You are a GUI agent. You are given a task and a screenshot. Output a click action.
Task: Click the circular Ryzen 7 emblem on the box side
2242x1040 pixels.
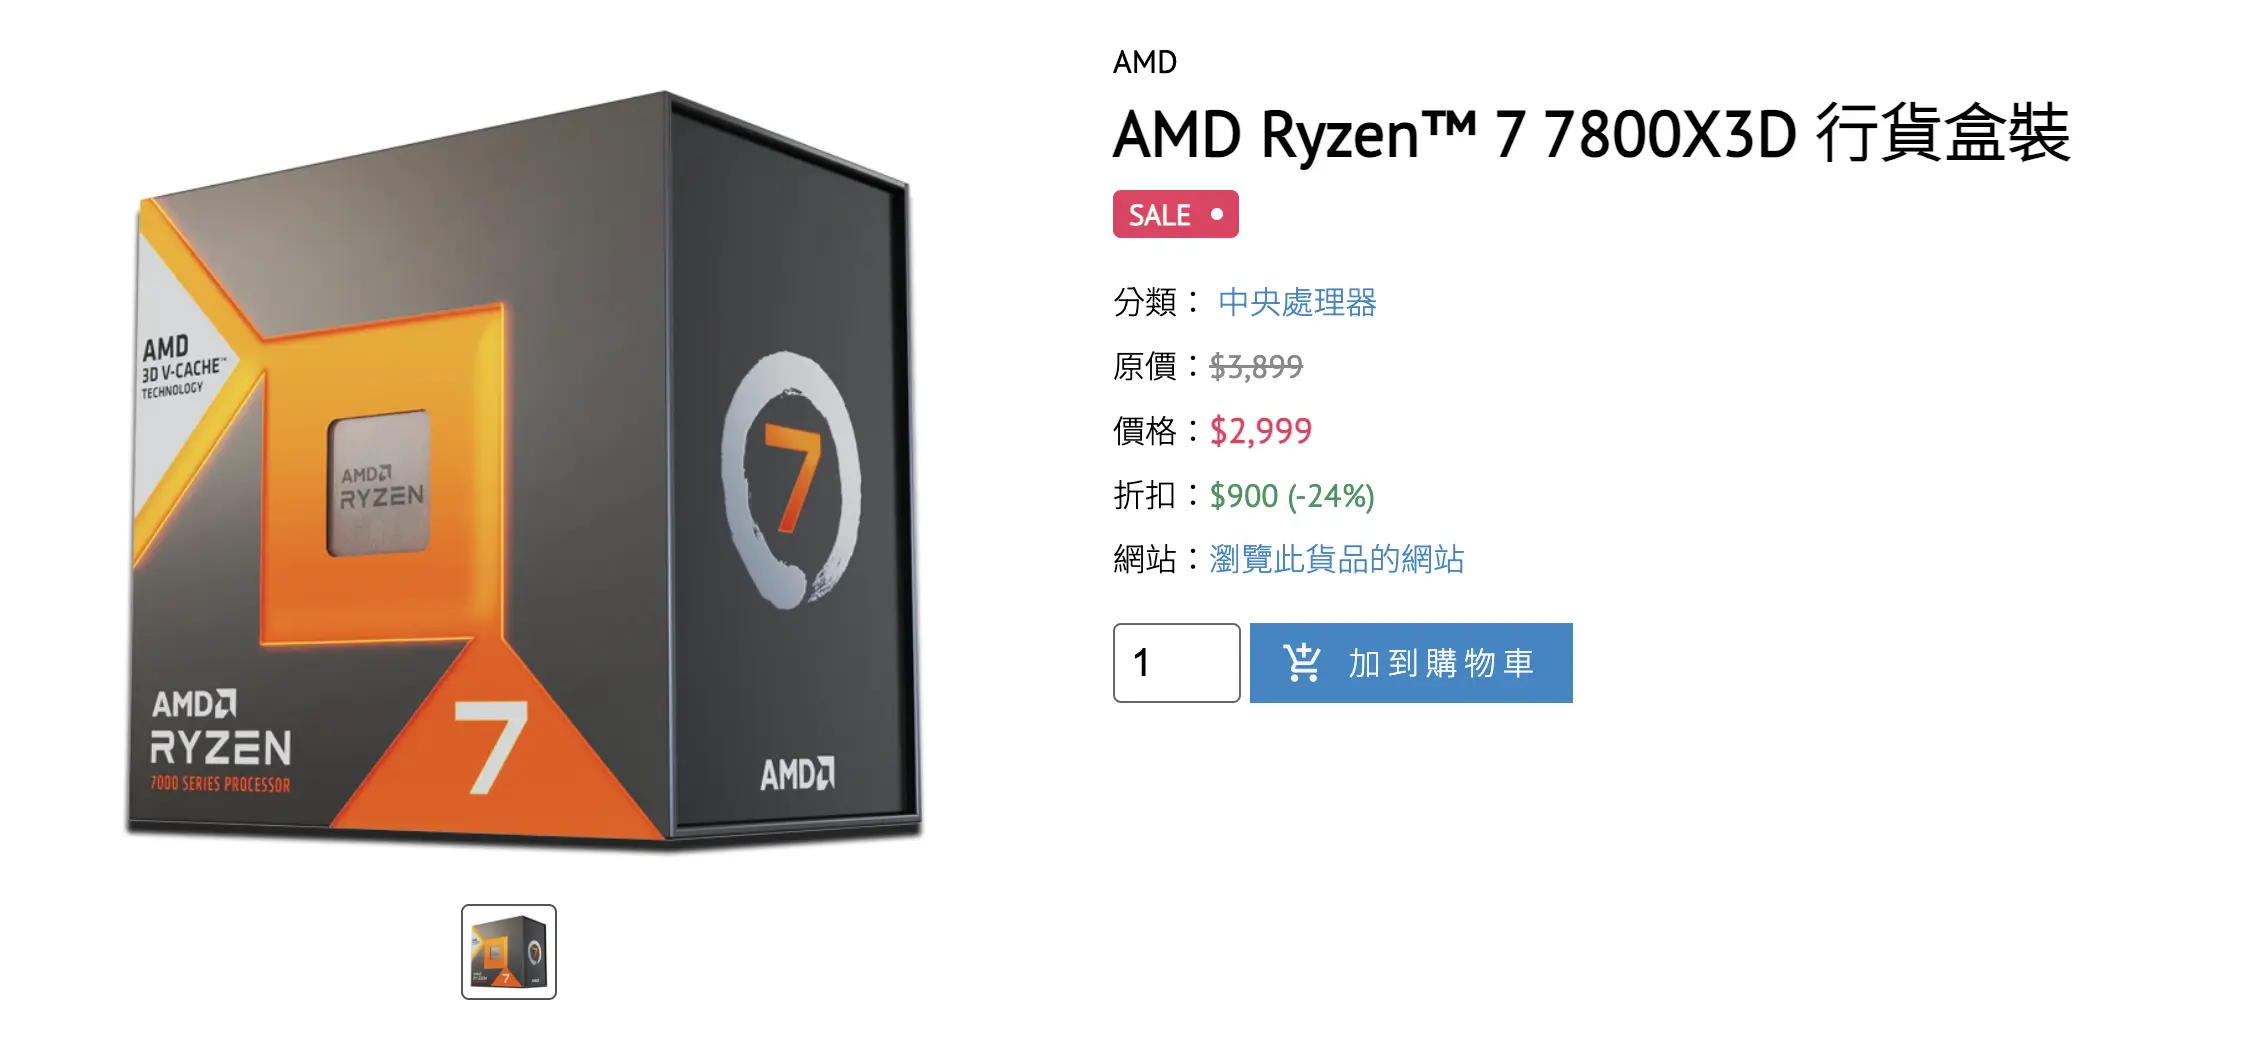(791, 480)
